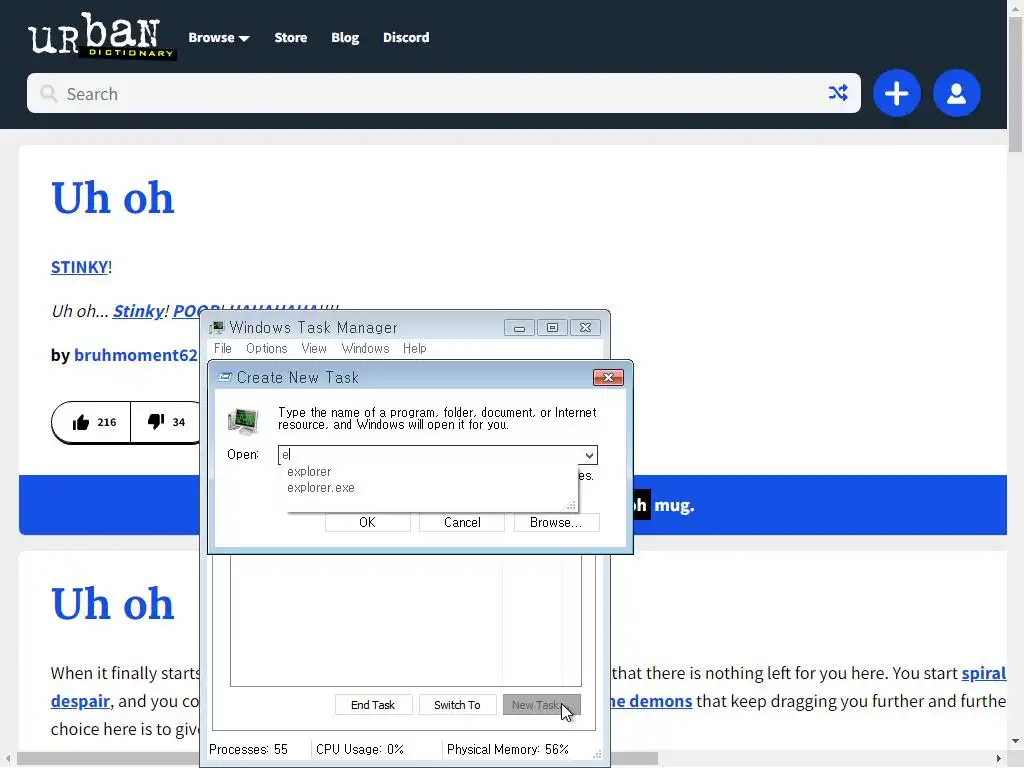The height and width of the screenshot is (768, 1024).
Task: Click the computer run icon in dialog
Action: pos(243,421)
